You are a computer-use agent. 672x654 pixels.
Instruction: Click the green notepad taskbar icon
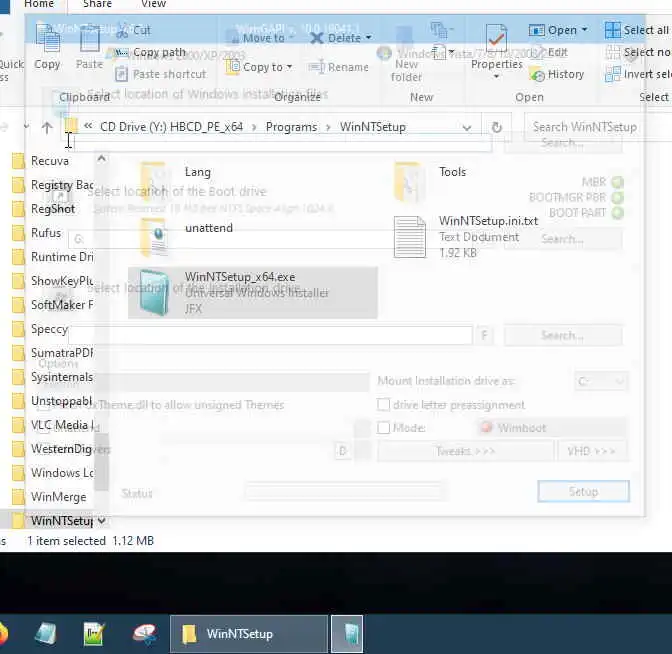click(94, 634)
